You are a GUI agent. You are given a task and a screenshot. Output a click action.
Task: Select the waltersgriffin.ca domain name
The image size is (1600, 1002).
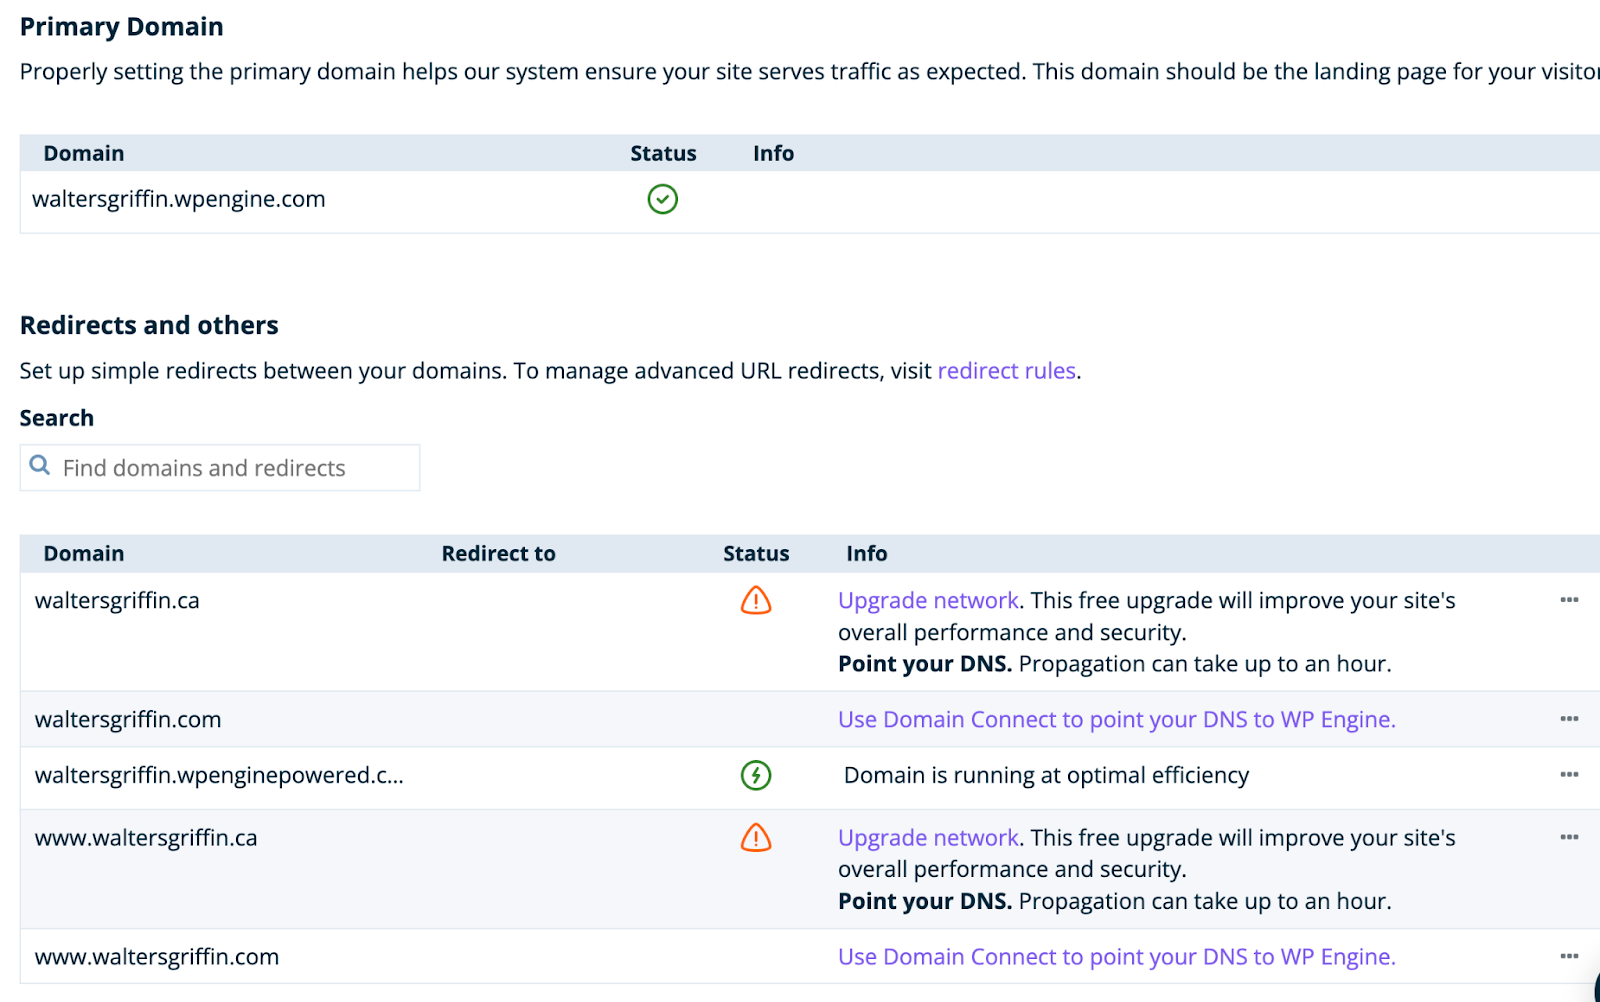pos(117,600)
